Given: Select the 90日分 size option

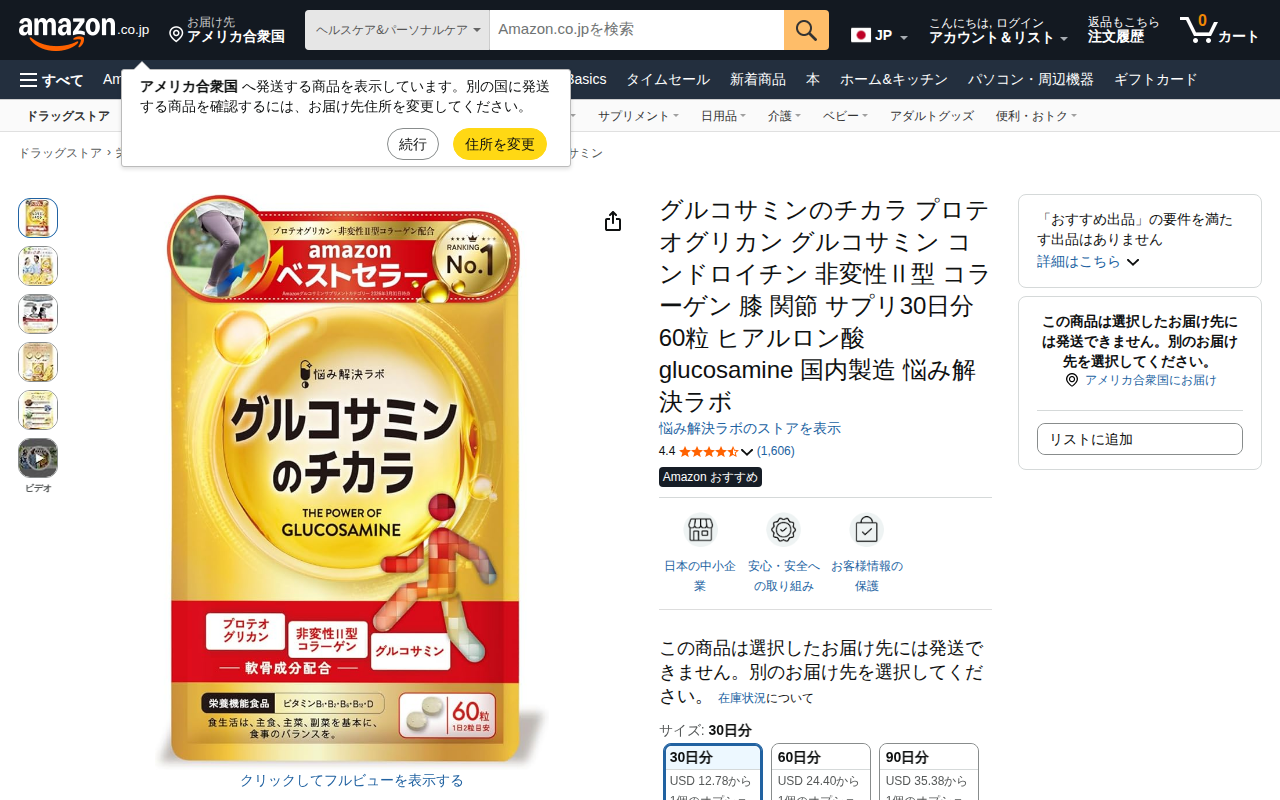Looking at the screenshot, I should pyautogui.click(x=928, y=772).
